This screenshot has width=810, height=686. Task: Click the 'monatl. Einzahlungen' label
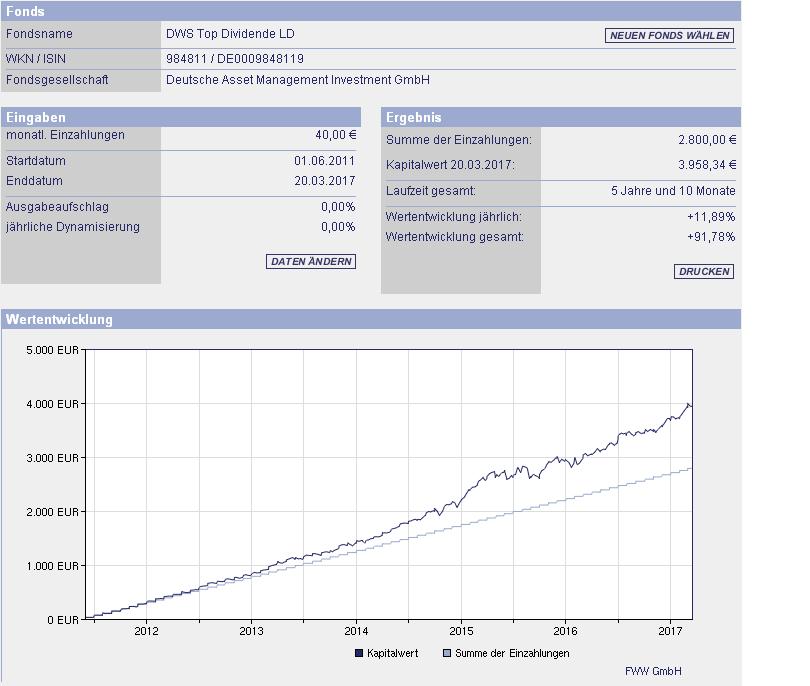pyautogui.click(x=65, y=135)
